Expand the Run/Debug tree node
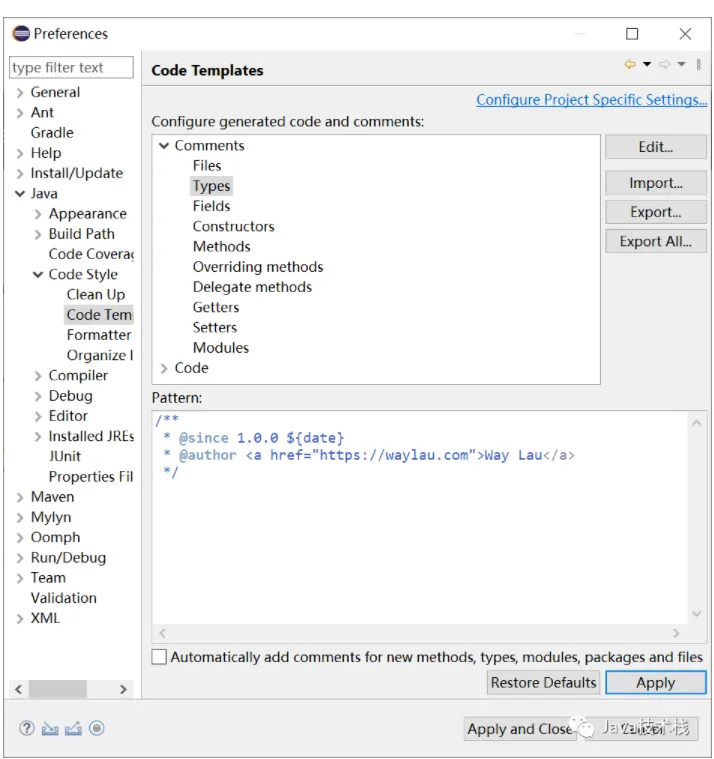714x759 pixels. (x=20, y=558)
